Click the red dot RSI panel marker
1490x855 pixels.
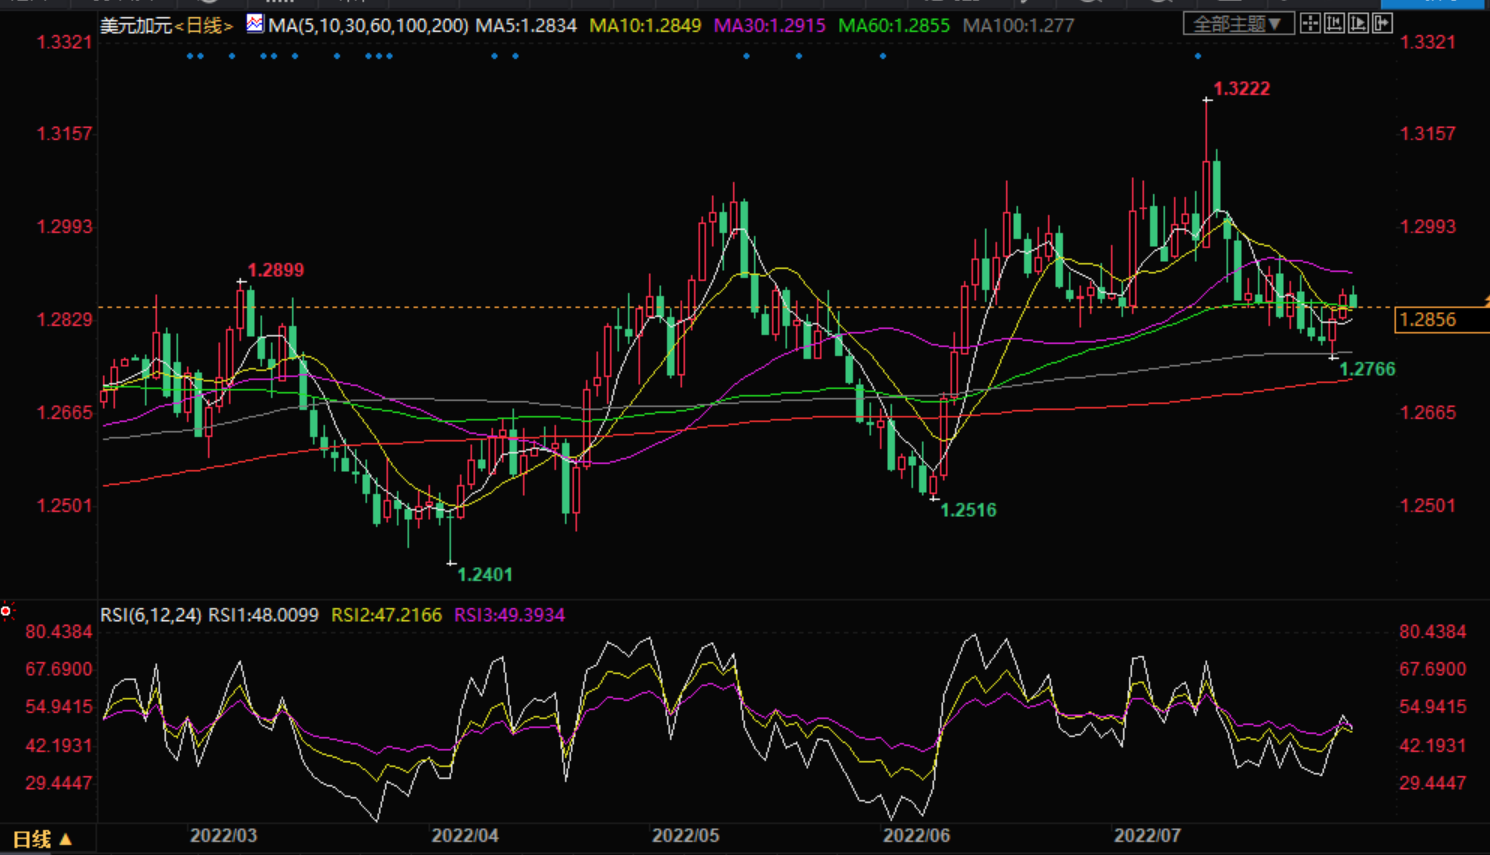(x=6, y=610)
